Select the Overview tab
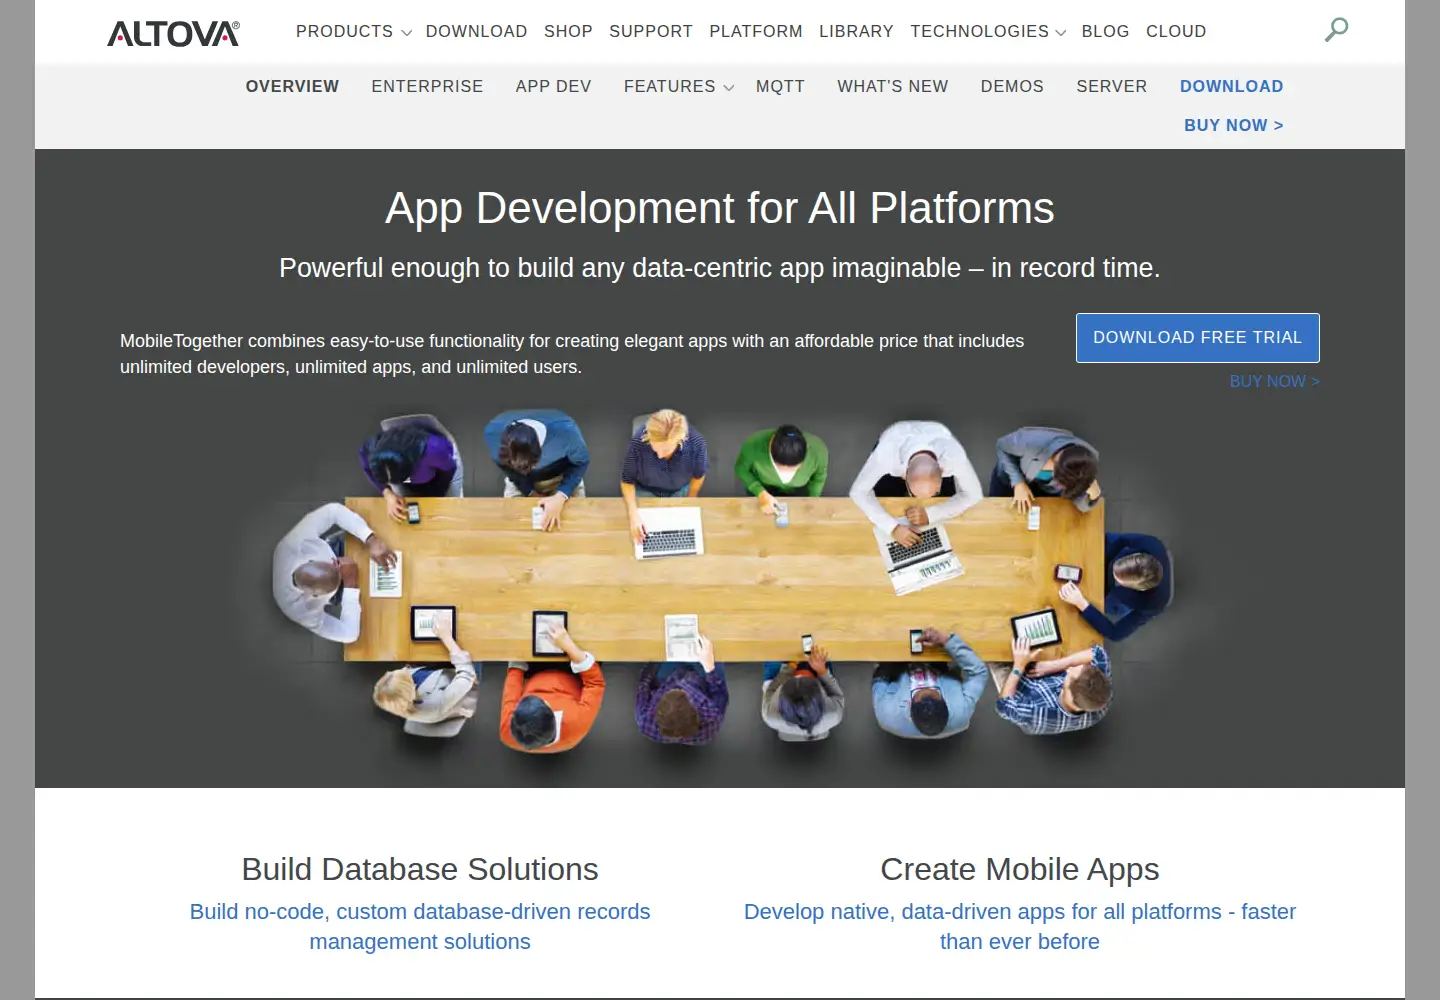The height and width of the screenshot is (1000, 1440). click(x=292, y=87)
